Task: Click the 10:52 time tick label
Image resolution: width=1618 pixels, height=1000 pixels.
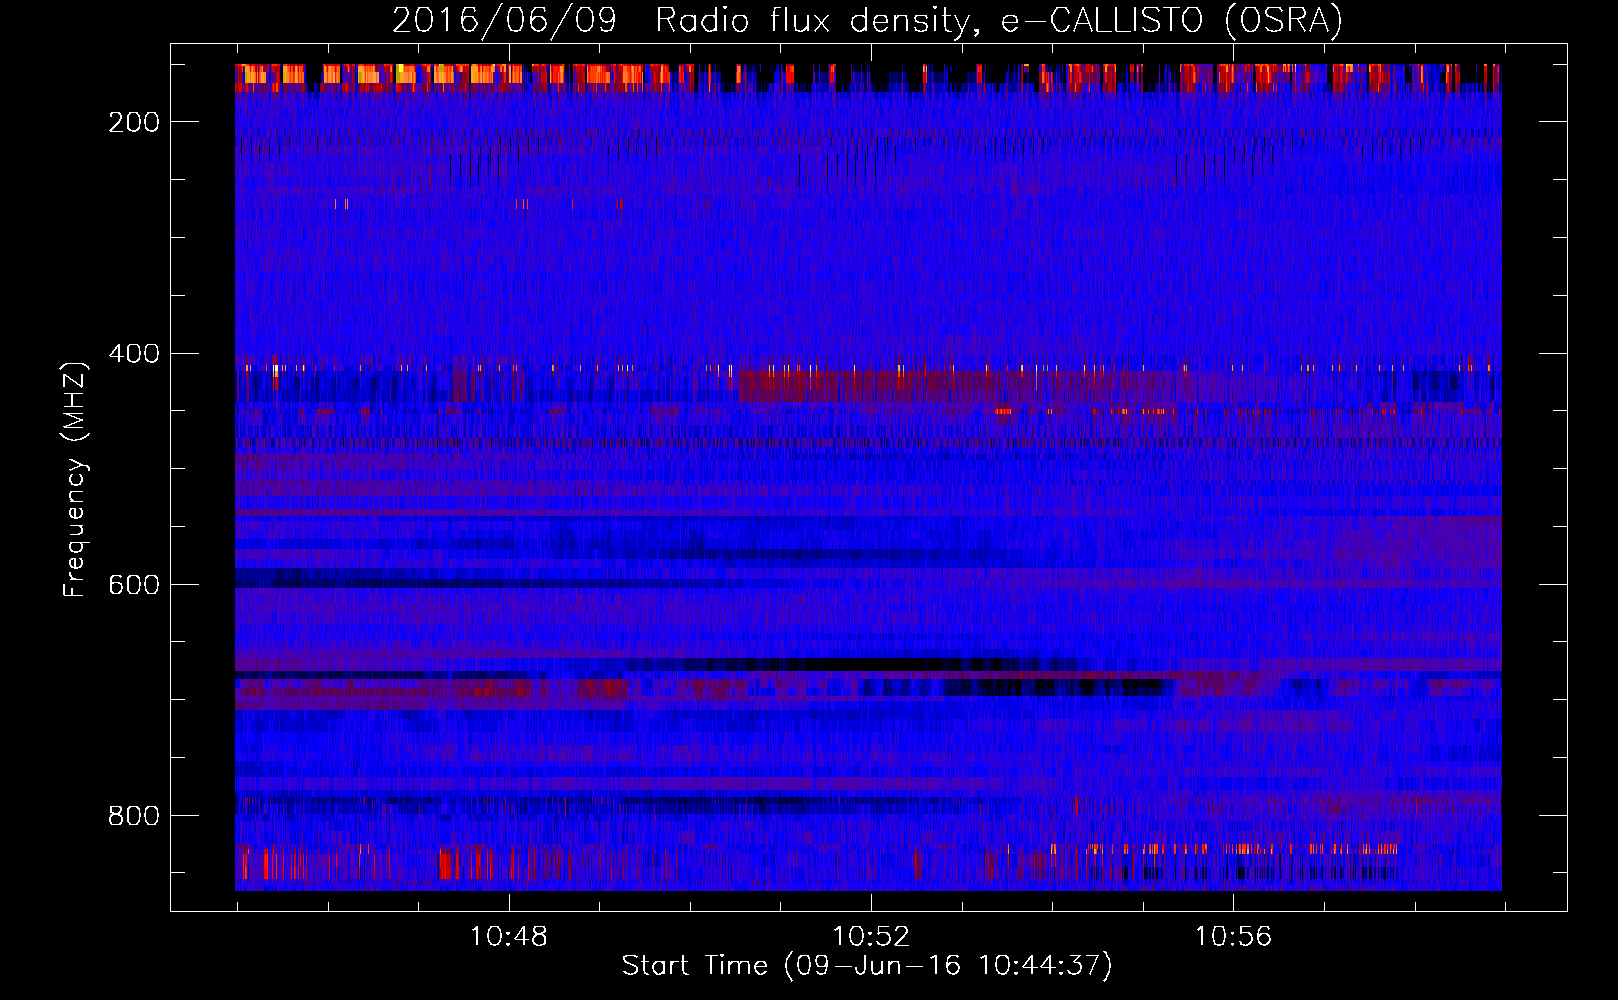Action: pyautogui.click(x=871, y=937)
